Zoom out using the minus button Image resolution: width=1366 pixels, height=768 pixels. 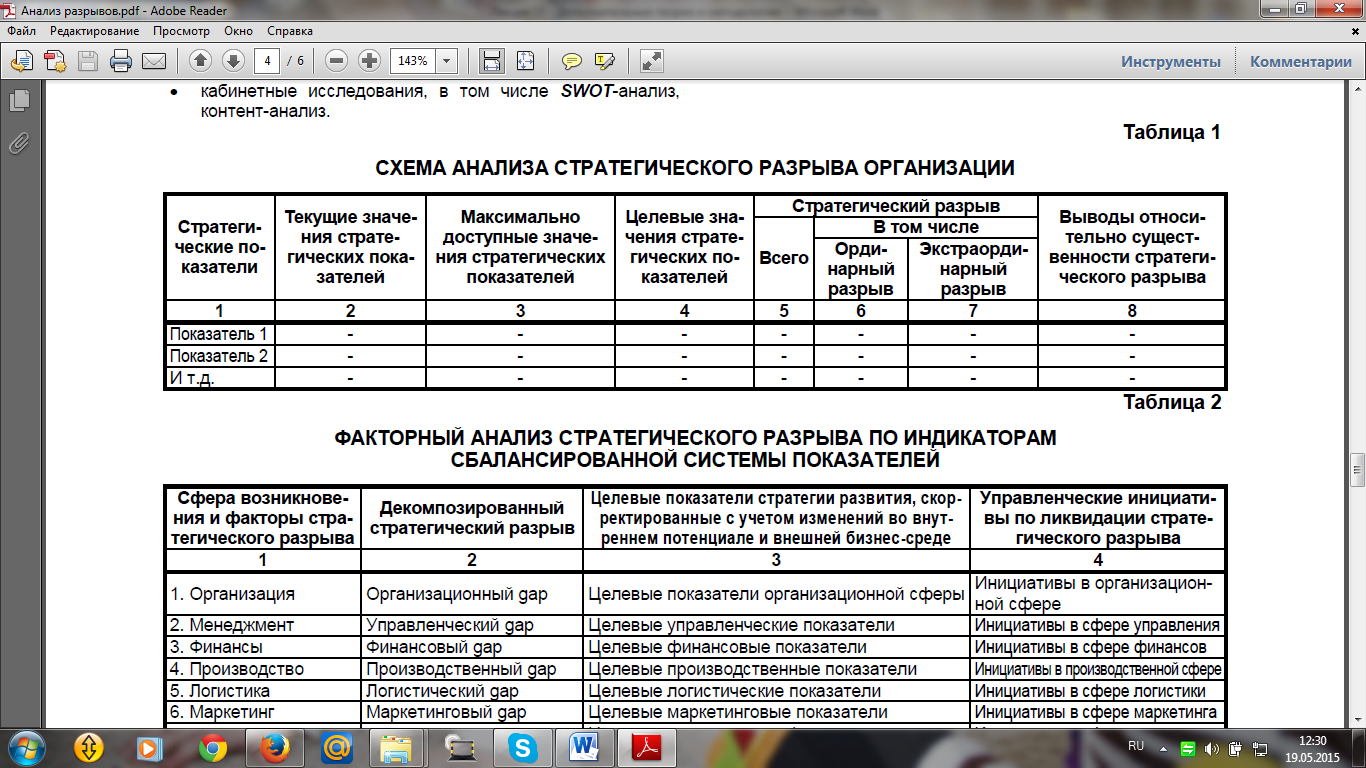[337, 61]
